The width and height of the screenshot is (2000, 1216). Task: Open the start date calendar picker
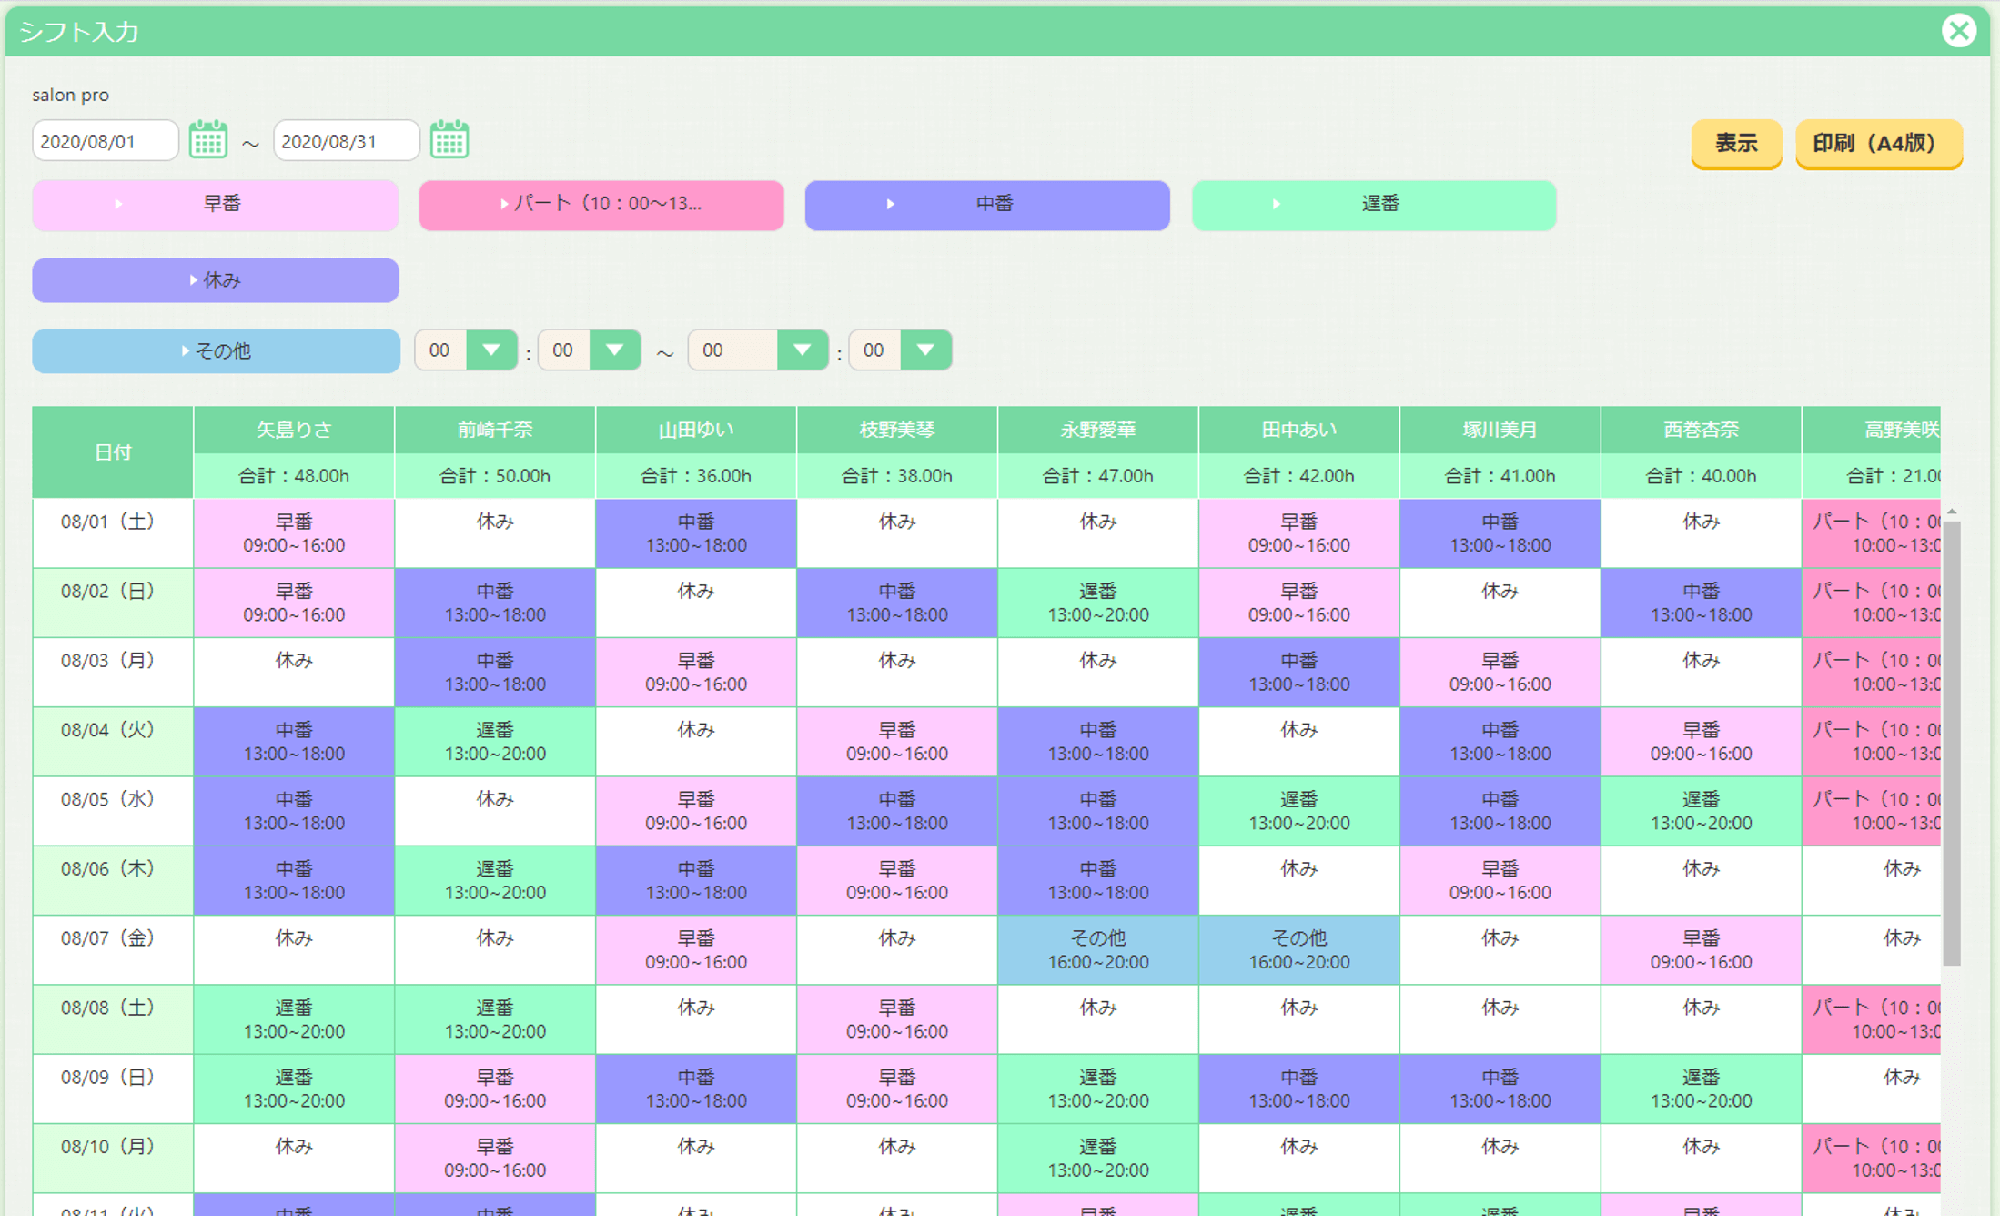tap(208, 139)
